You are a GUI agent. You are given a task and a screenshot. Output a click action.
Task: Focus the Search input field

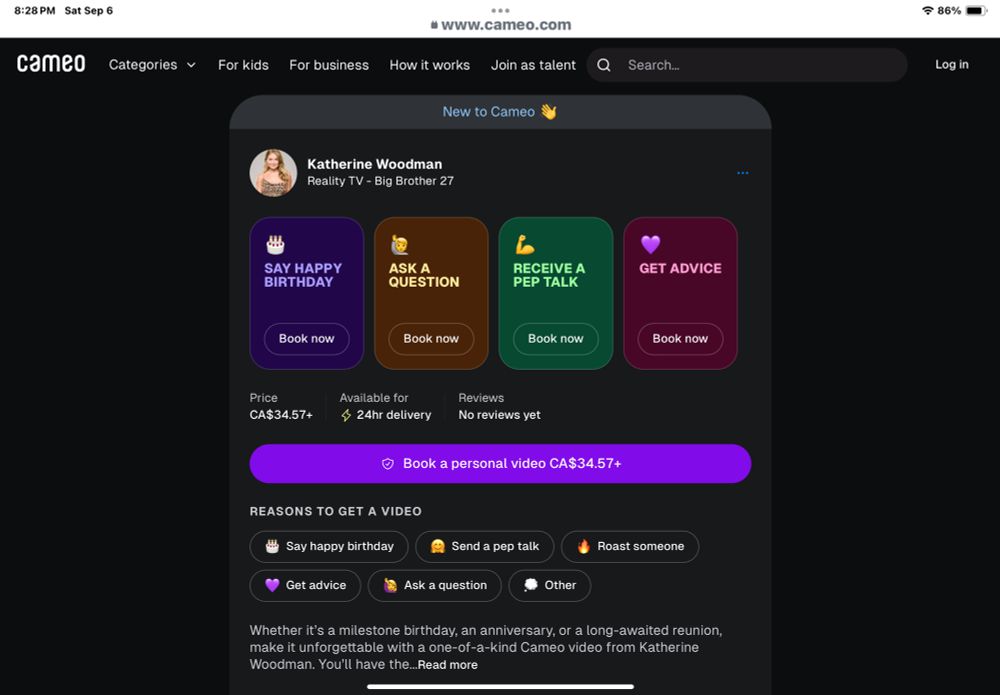click(x=746, y=65)
